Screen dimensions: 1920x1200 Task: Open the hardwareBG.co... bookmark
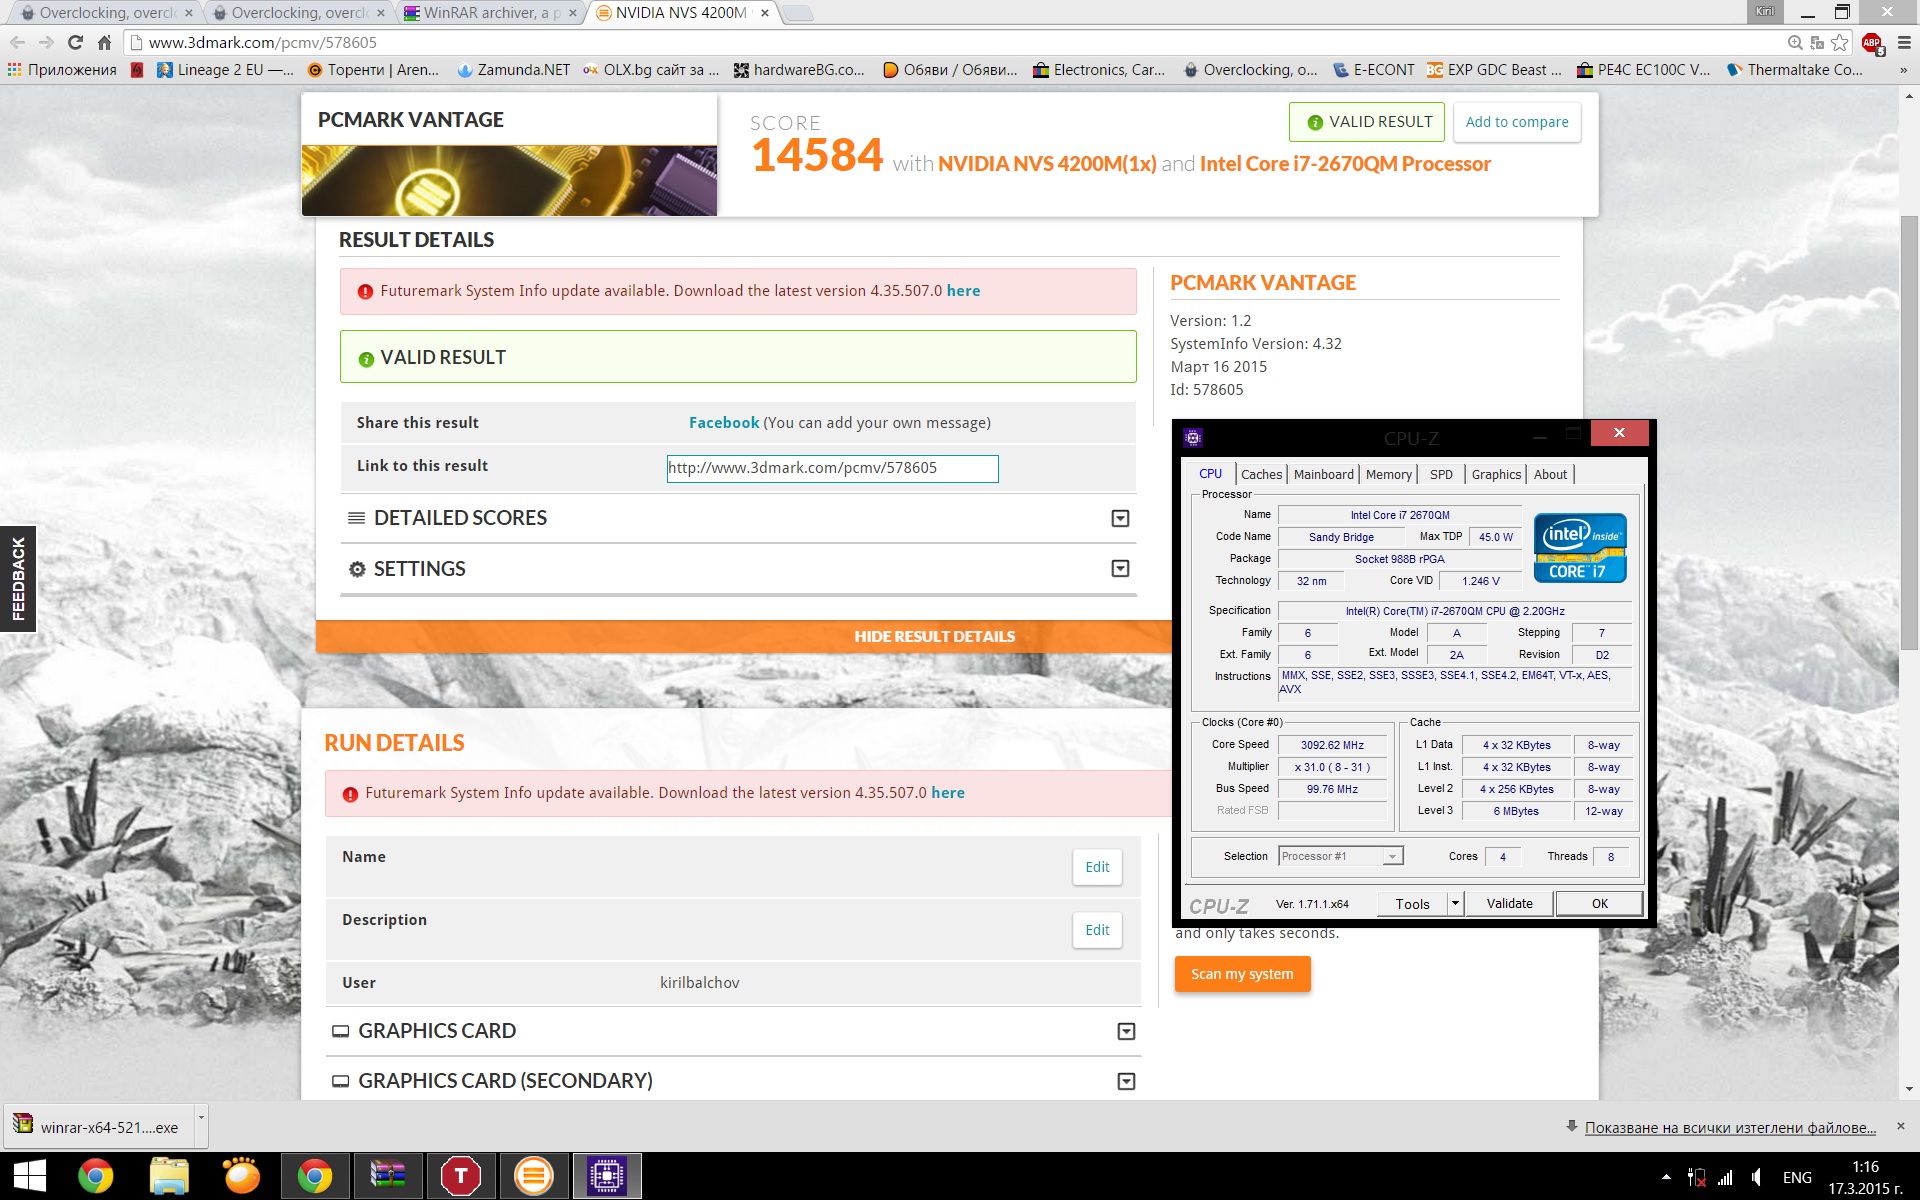(799, 70)
